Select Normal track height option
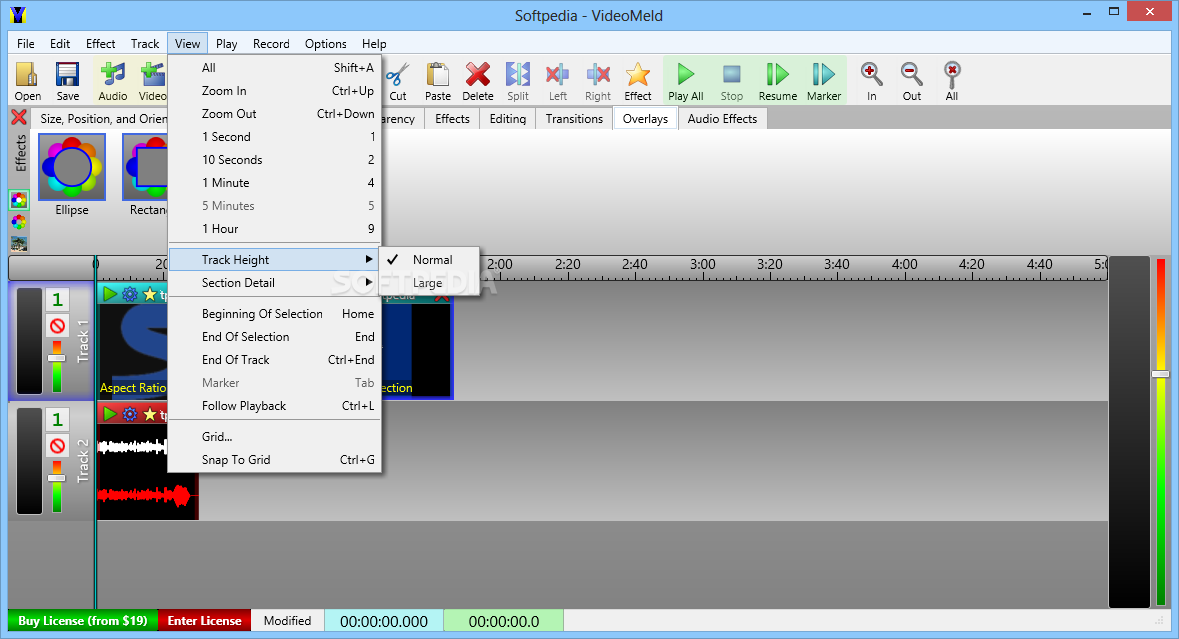 pyautogui.click(x=429, y=259)
